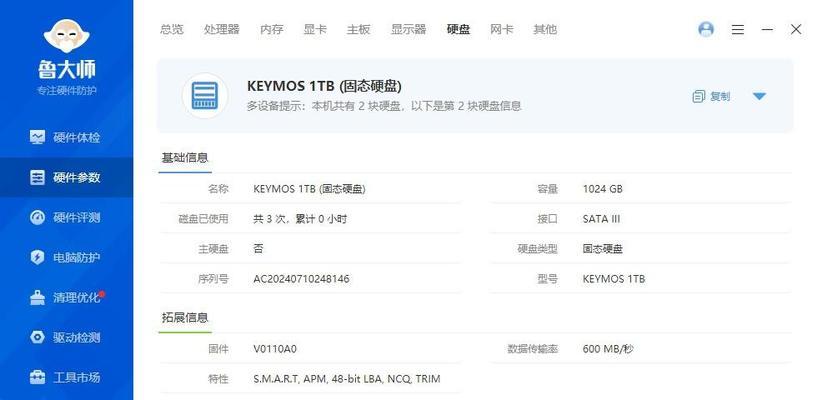
Task: Select the 拓展信息 section header
Action: (185, 317)
